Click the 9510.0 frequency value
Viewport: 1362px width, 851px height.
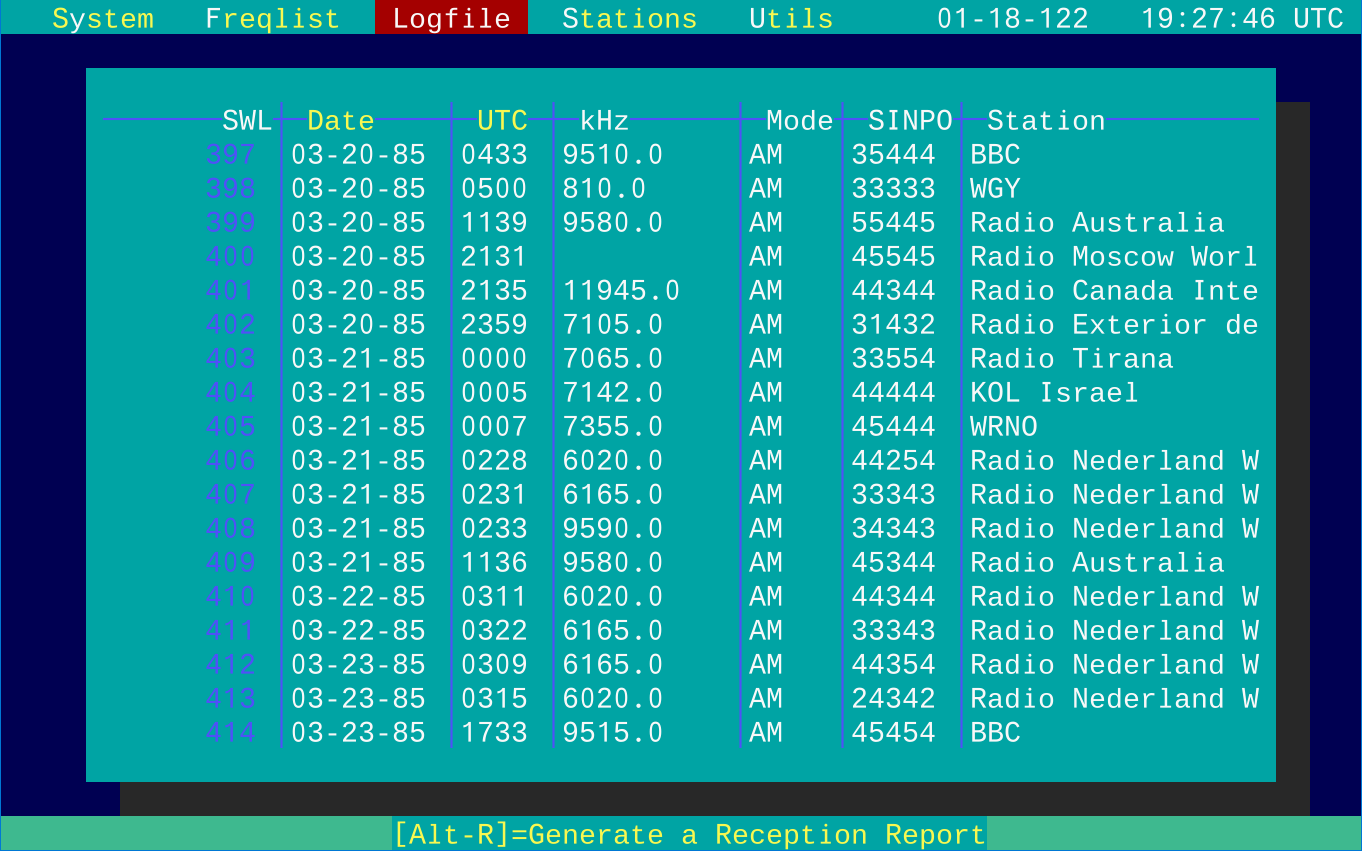(x=613, y=155)
